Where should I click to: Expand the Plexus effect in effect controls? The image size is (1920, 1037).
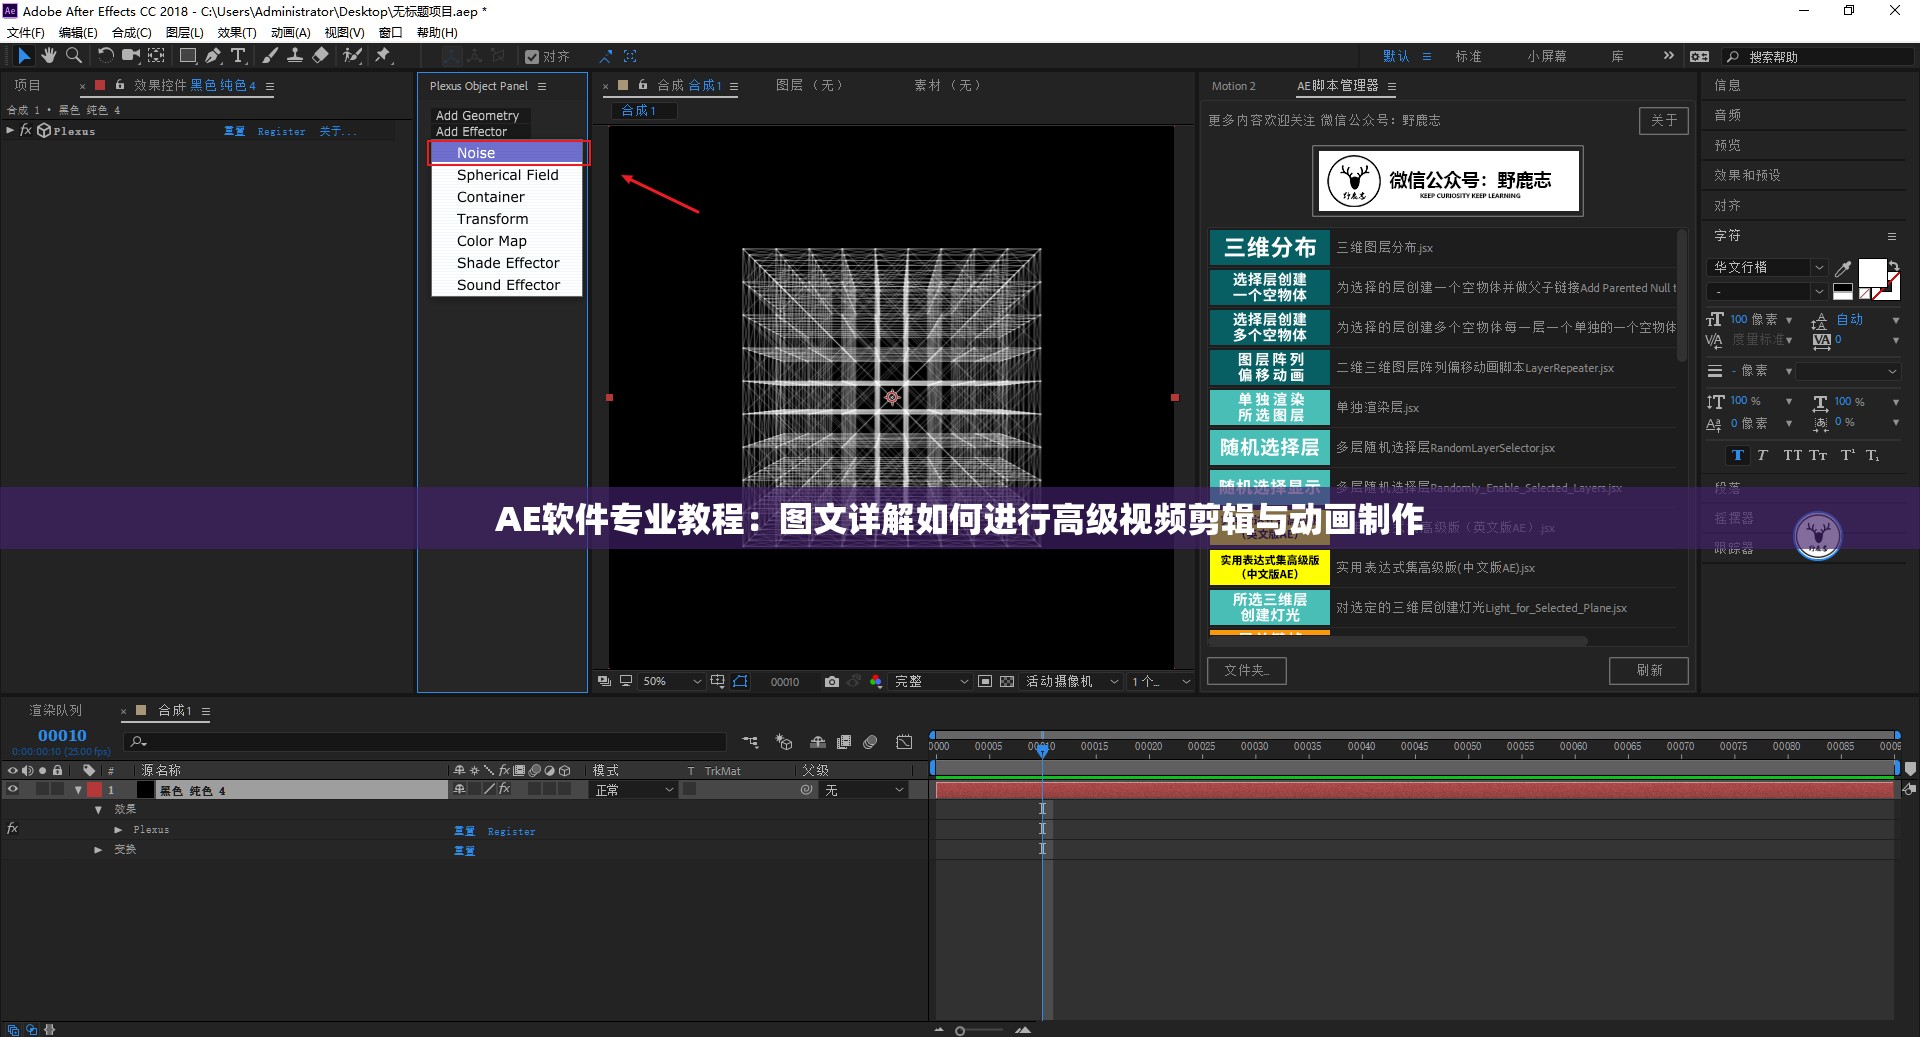[10, 131]
